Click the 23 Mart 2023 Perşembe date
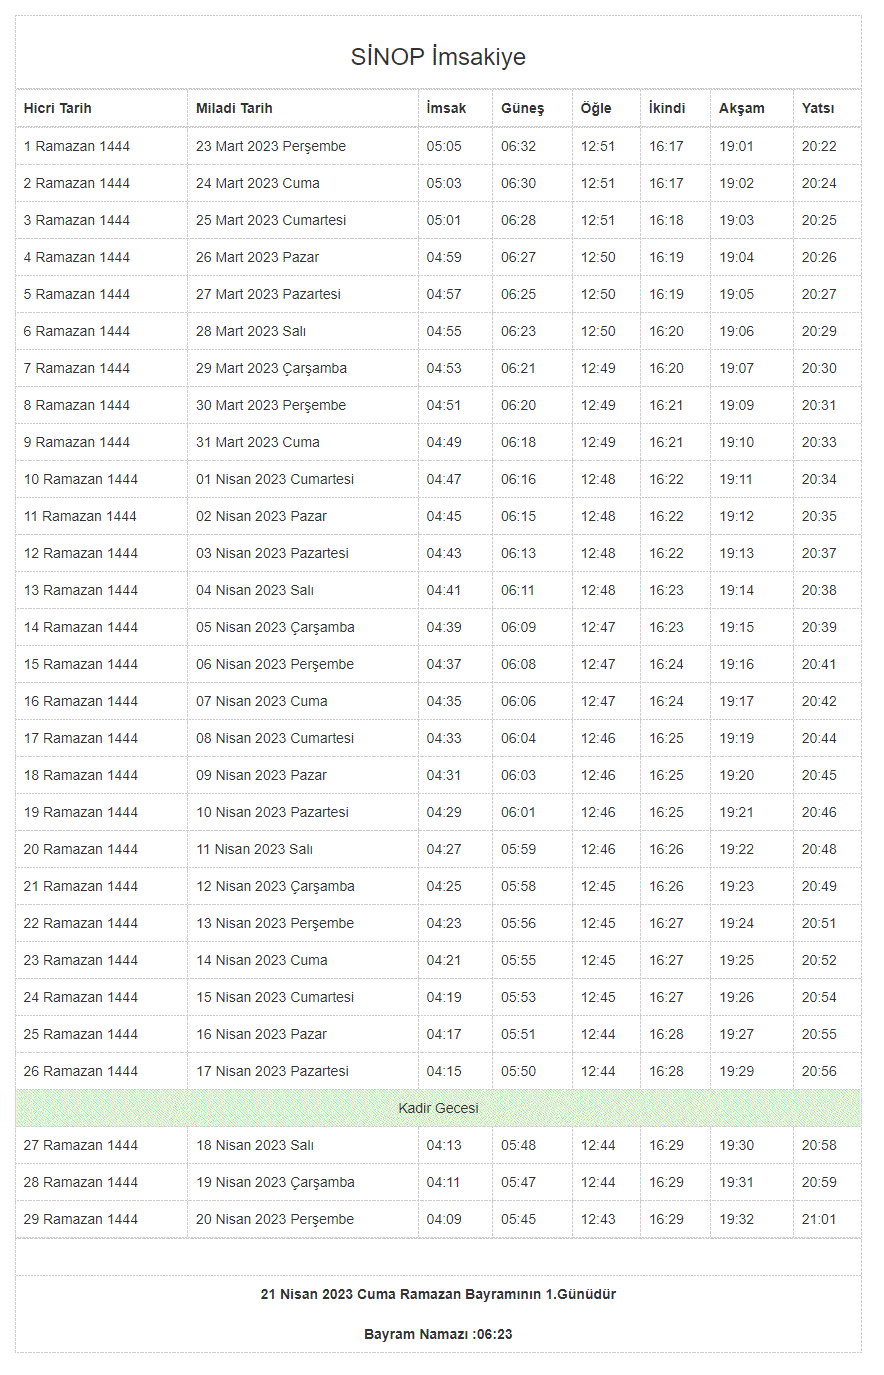Image resolution: width=884 pixels, height=1375 pixels. (271, 146)
